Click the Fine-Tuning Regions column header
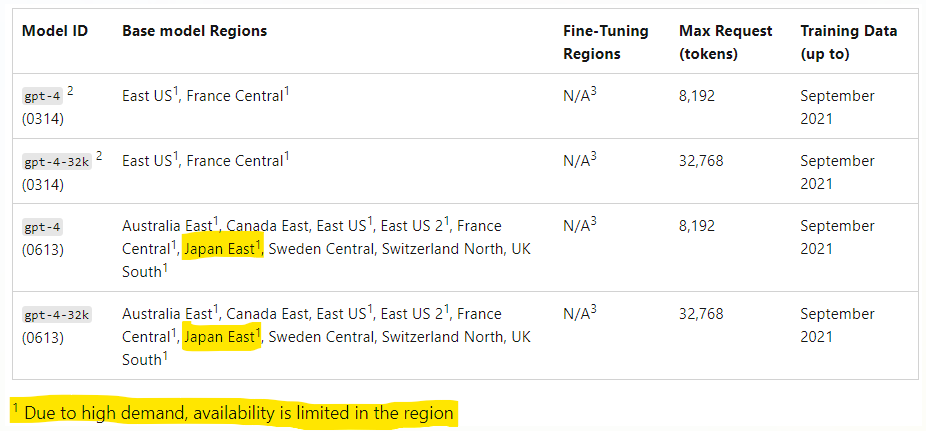Image resolution: width=926 pixels, height=431 pixels. click(605, 42)
